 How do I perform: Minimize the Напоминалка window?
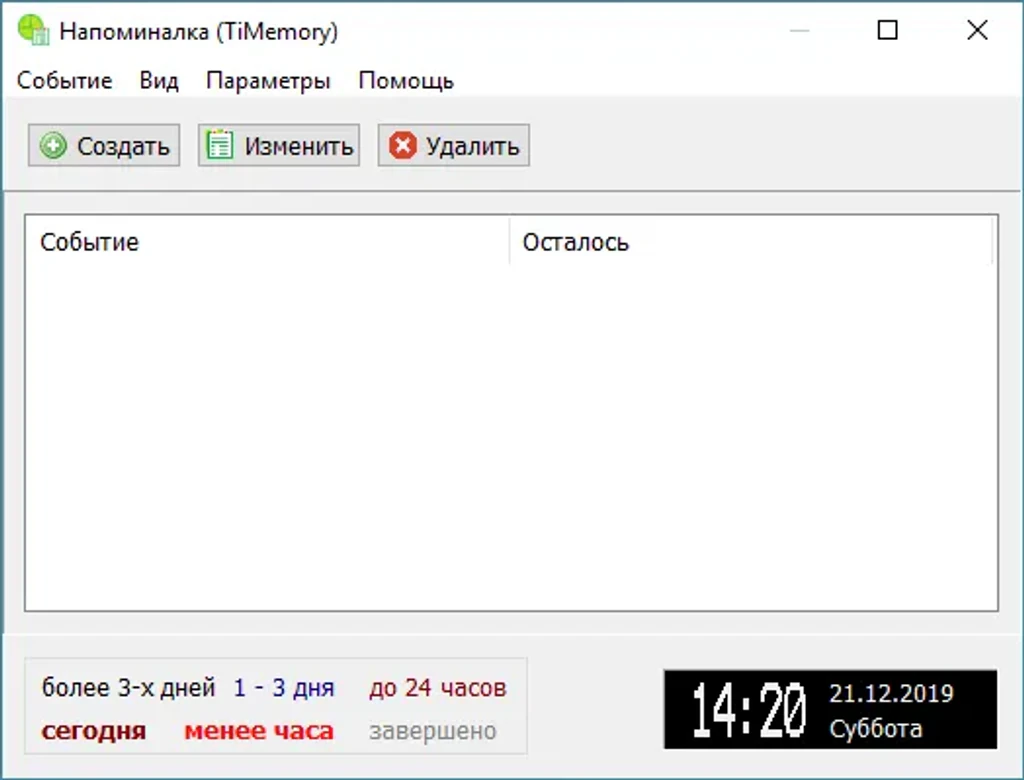799,30
